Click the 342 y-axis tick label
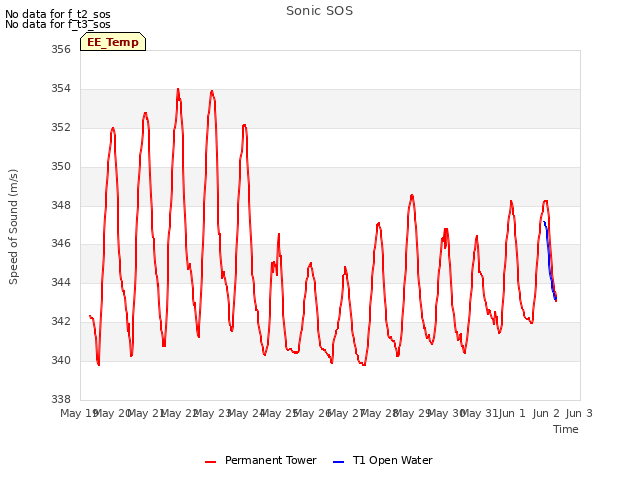The height and width of the screenshot is (480, 640). tap(60, 321)
